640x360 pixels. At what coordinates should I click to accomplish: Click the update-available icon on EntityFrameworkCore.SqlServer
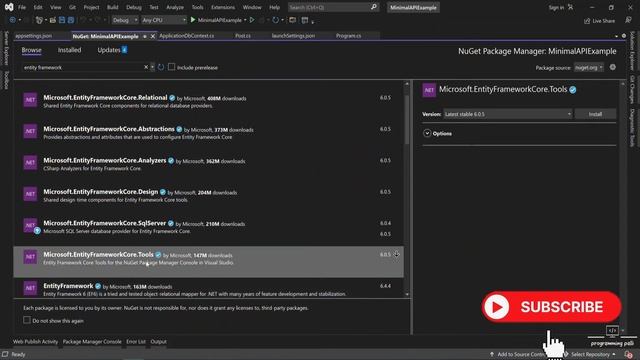(x=37, y=231)
